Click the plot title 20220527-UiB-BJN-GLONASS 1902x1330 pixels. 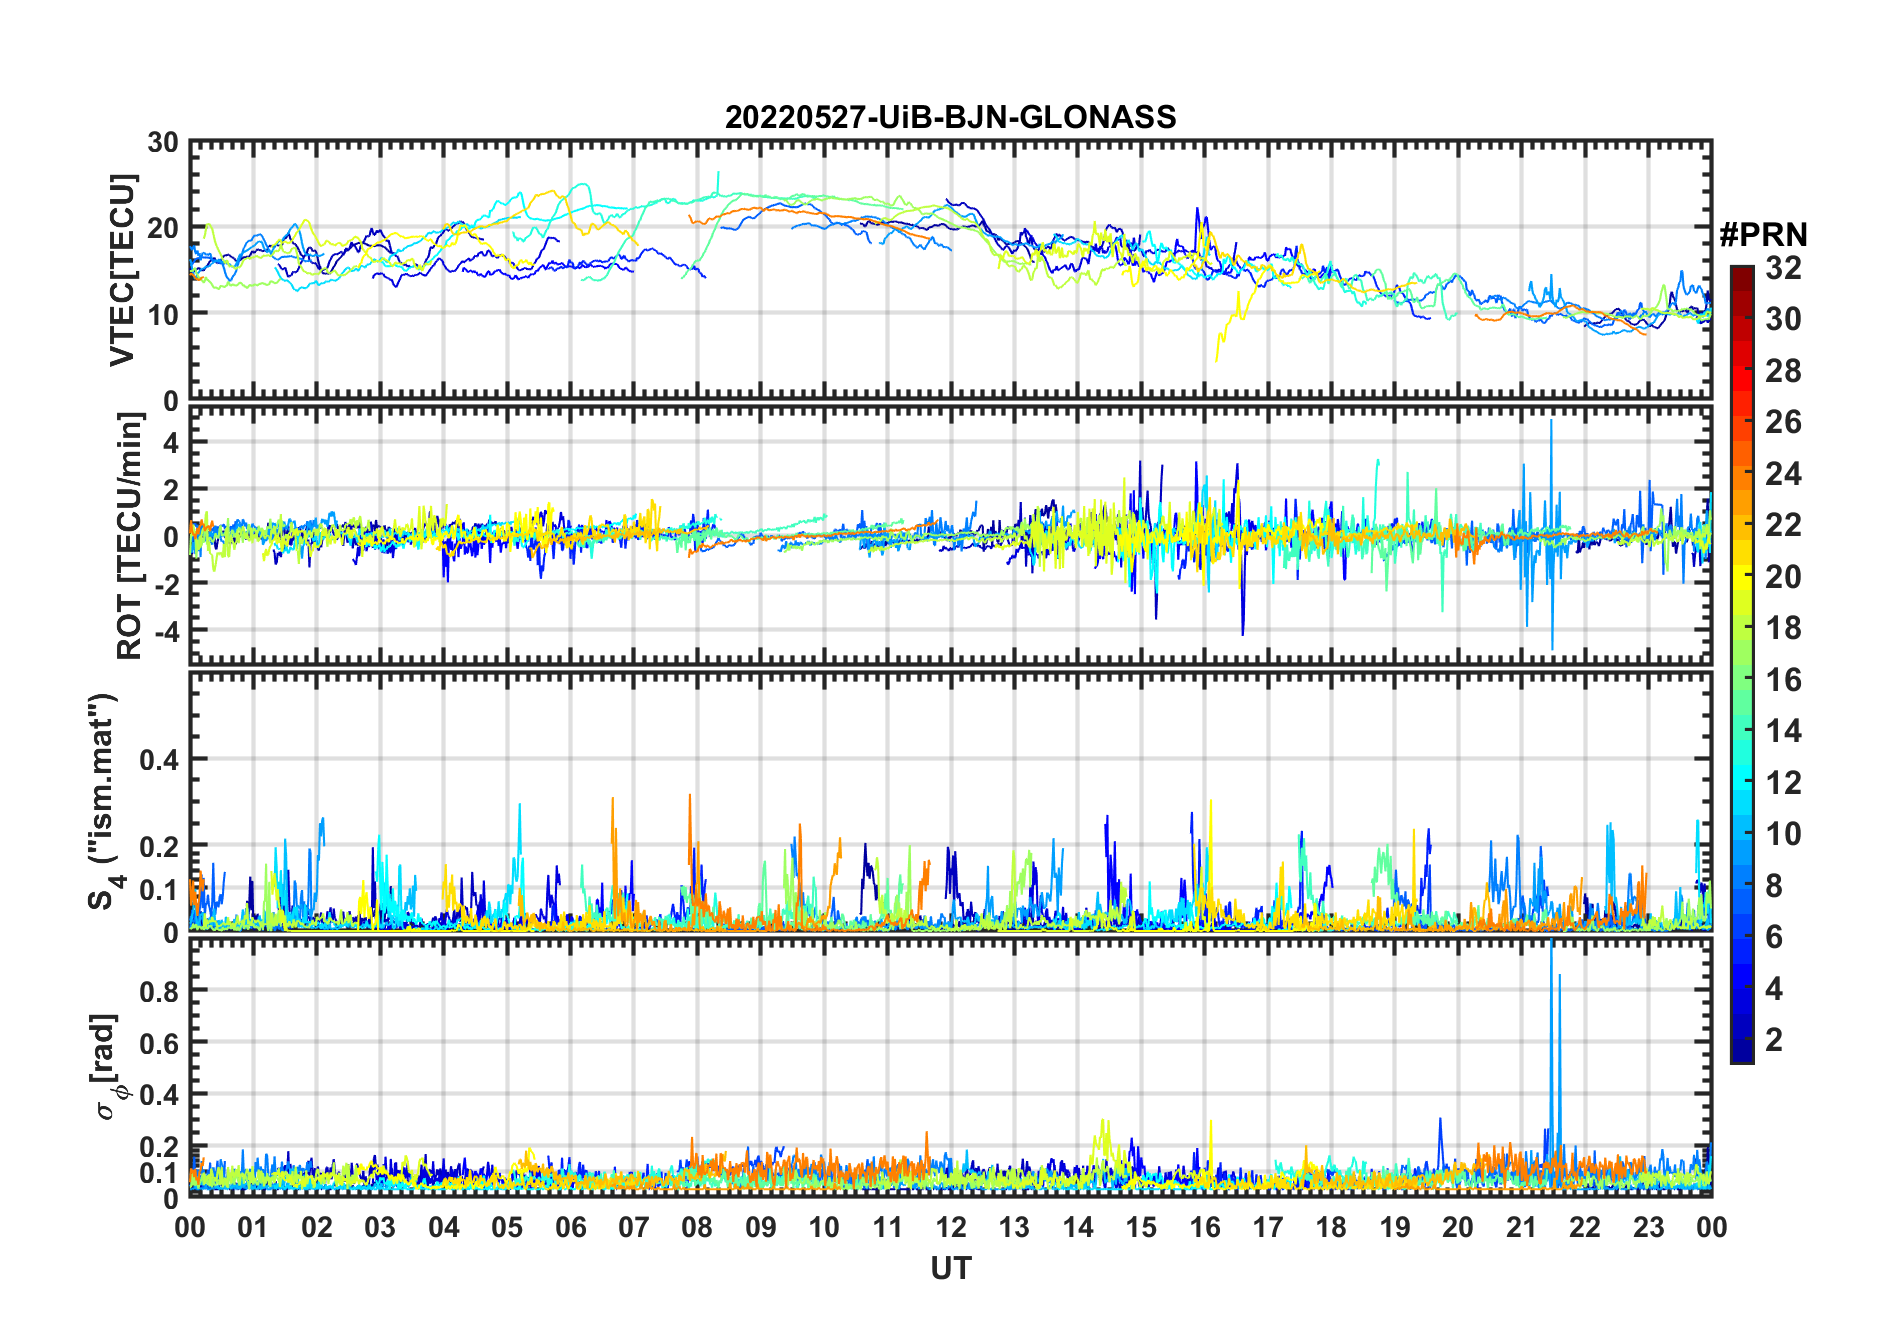click(950, 118)
